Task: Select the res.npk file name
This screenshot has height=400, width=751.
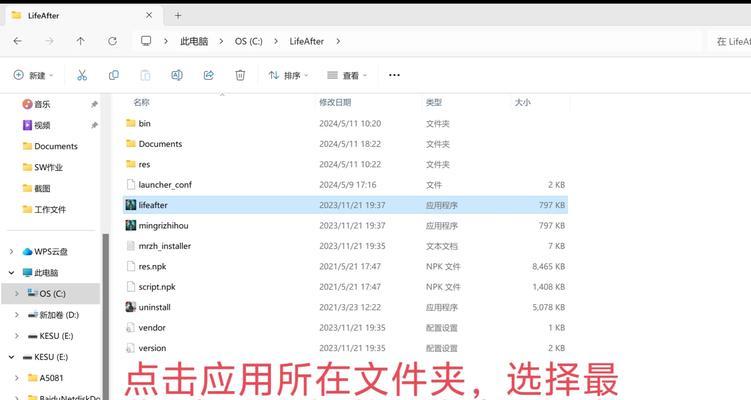Action: pyautogui.click(x=152, y=266)
